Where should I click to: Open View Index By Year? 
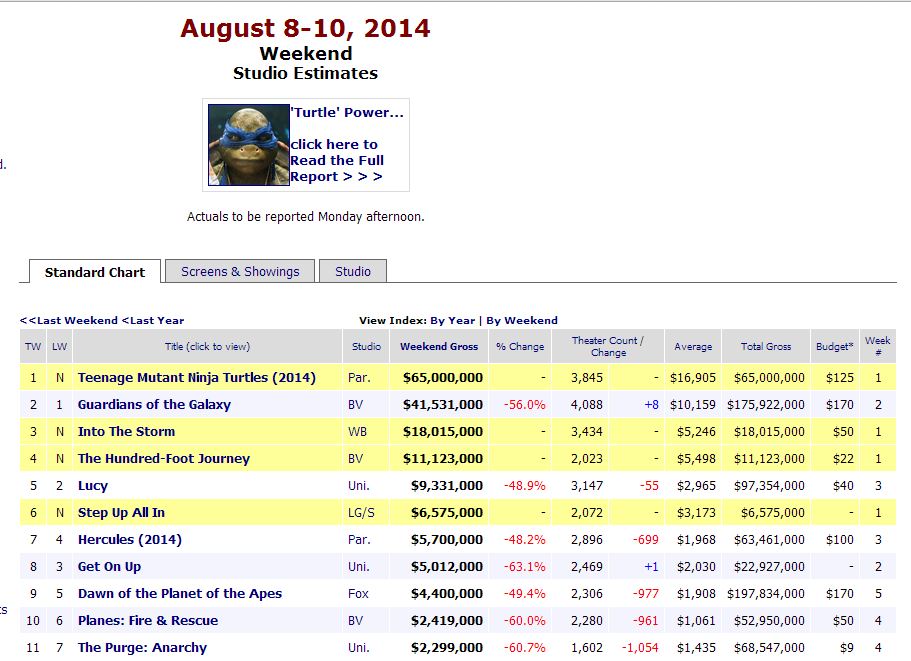point(452,320)
